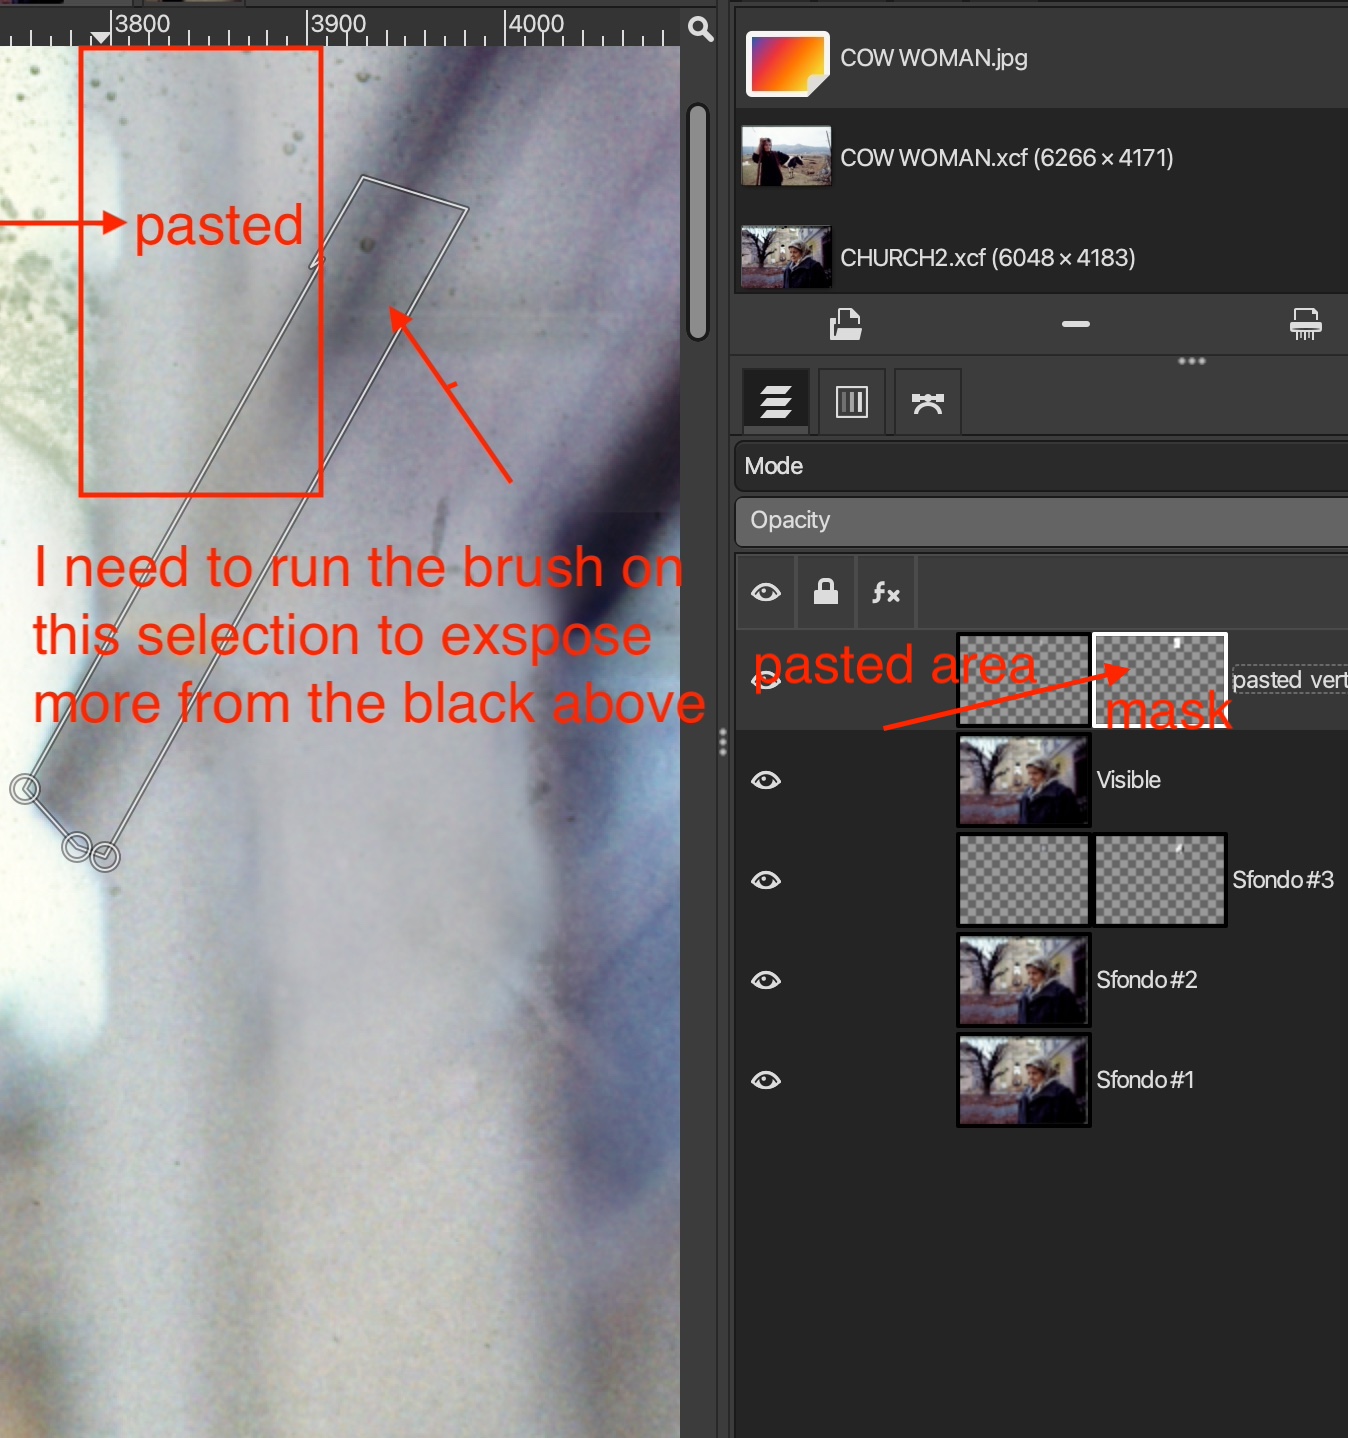Click the Sfondo#3 layer name
The height and width of the screenshot is (1438, 1348).
coord(1283,880)
